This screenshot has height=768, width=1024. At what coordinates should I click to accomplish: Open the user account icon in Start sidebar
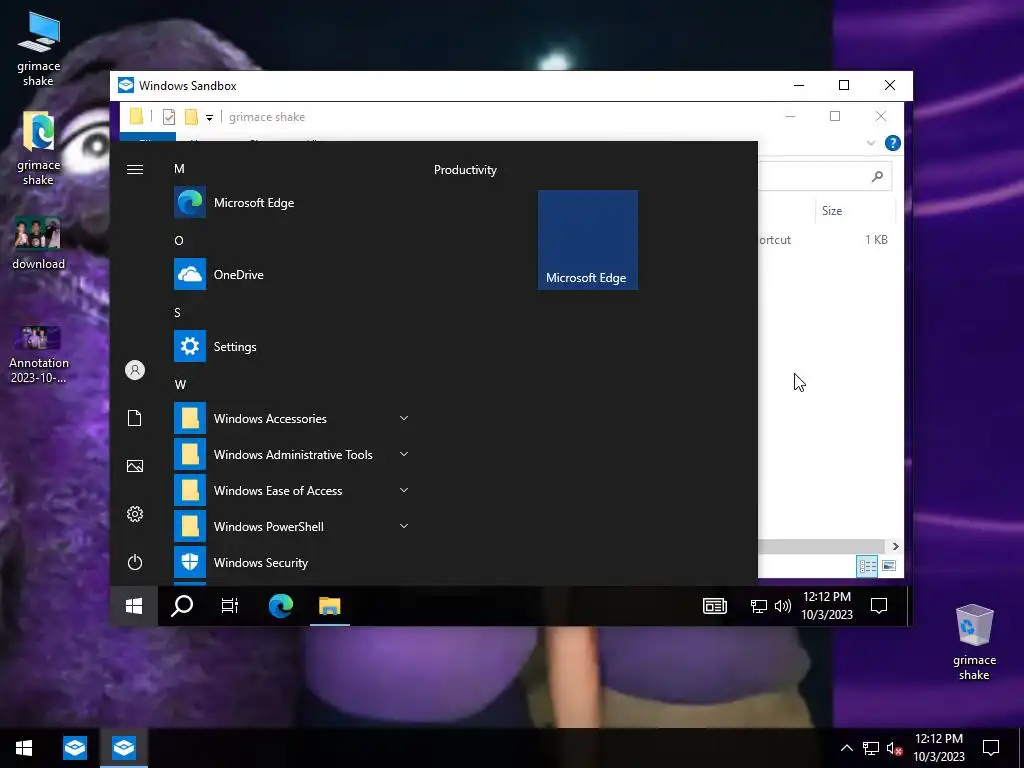(135, 370)
